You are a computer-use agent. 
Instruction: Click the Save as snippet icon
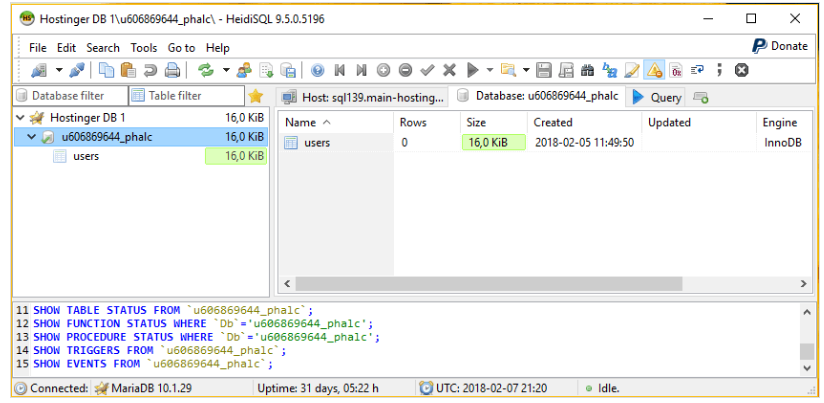click(566, 70)
